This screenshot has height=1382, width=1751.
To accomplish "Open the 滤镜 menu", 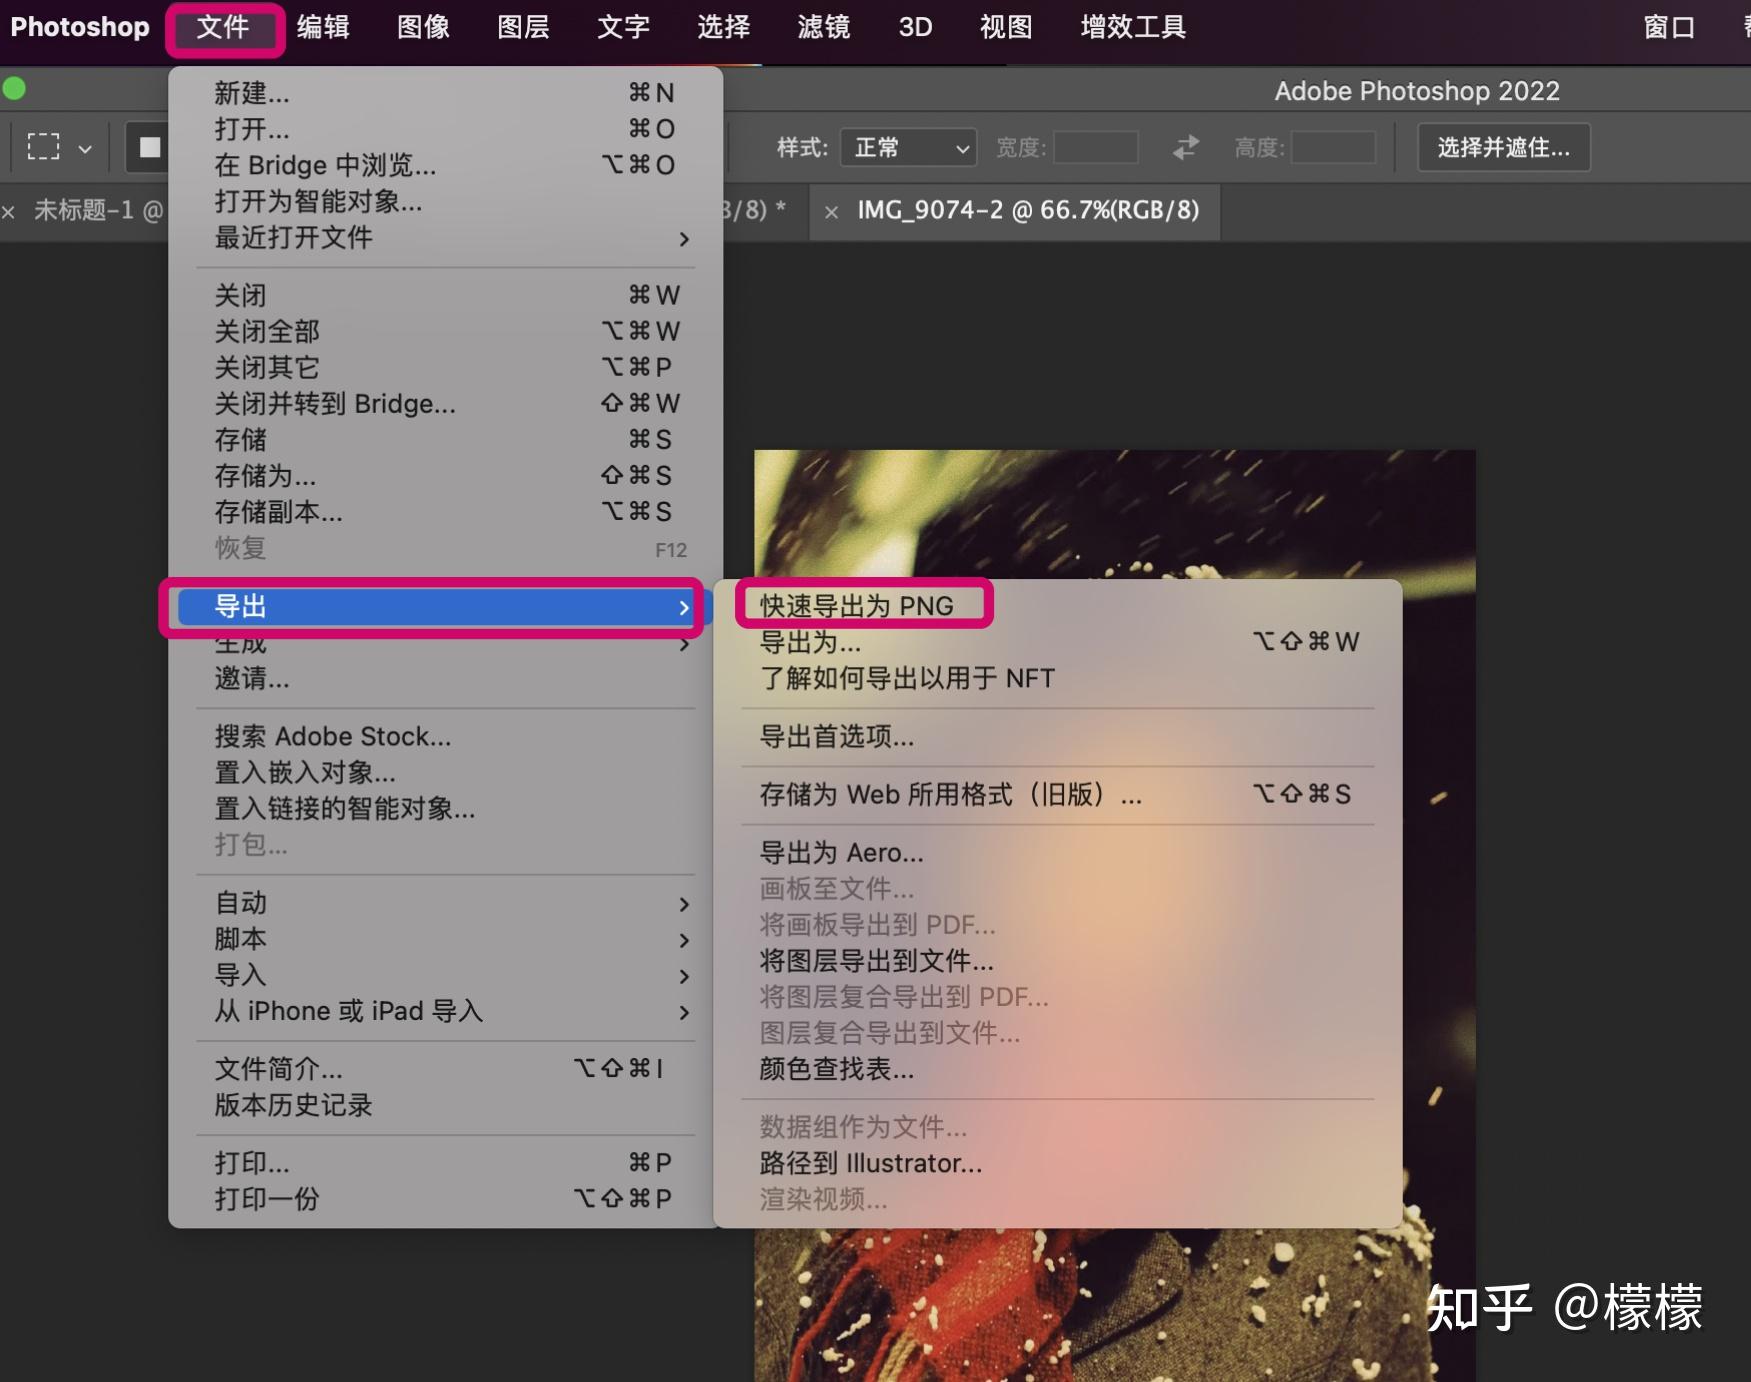I will pyautogui.click(x=822, y=27).
